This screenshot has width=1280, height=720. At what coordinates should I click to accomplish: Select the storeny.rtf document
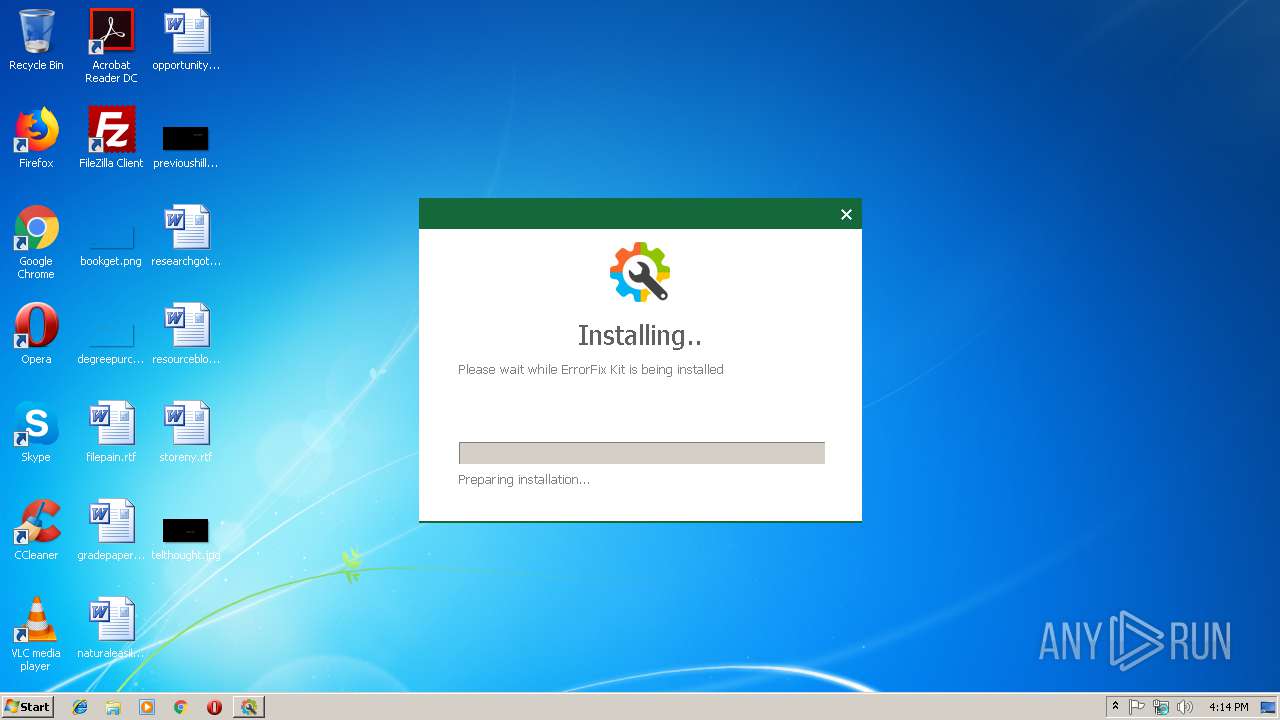click(x=186, y=432)
